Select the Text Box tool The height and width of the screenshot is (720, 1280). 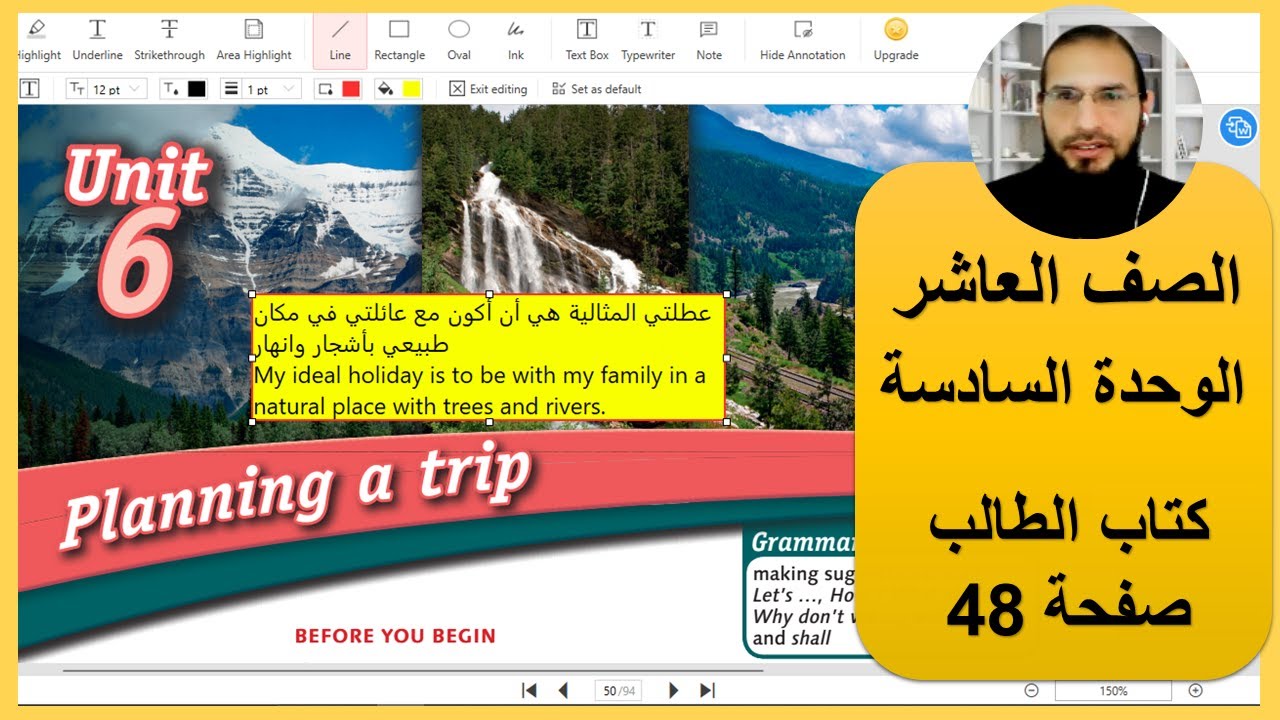[x=587, y=40]
